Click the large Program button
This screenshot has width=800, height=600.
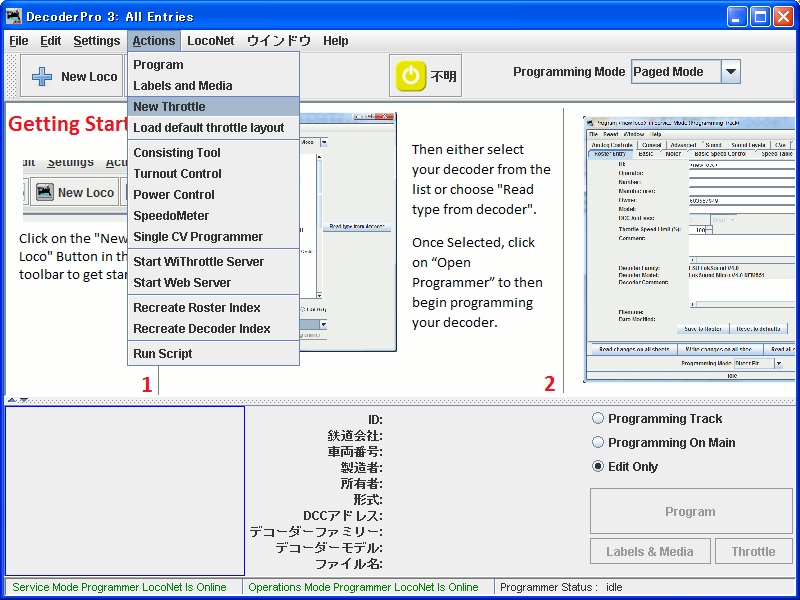691,511
